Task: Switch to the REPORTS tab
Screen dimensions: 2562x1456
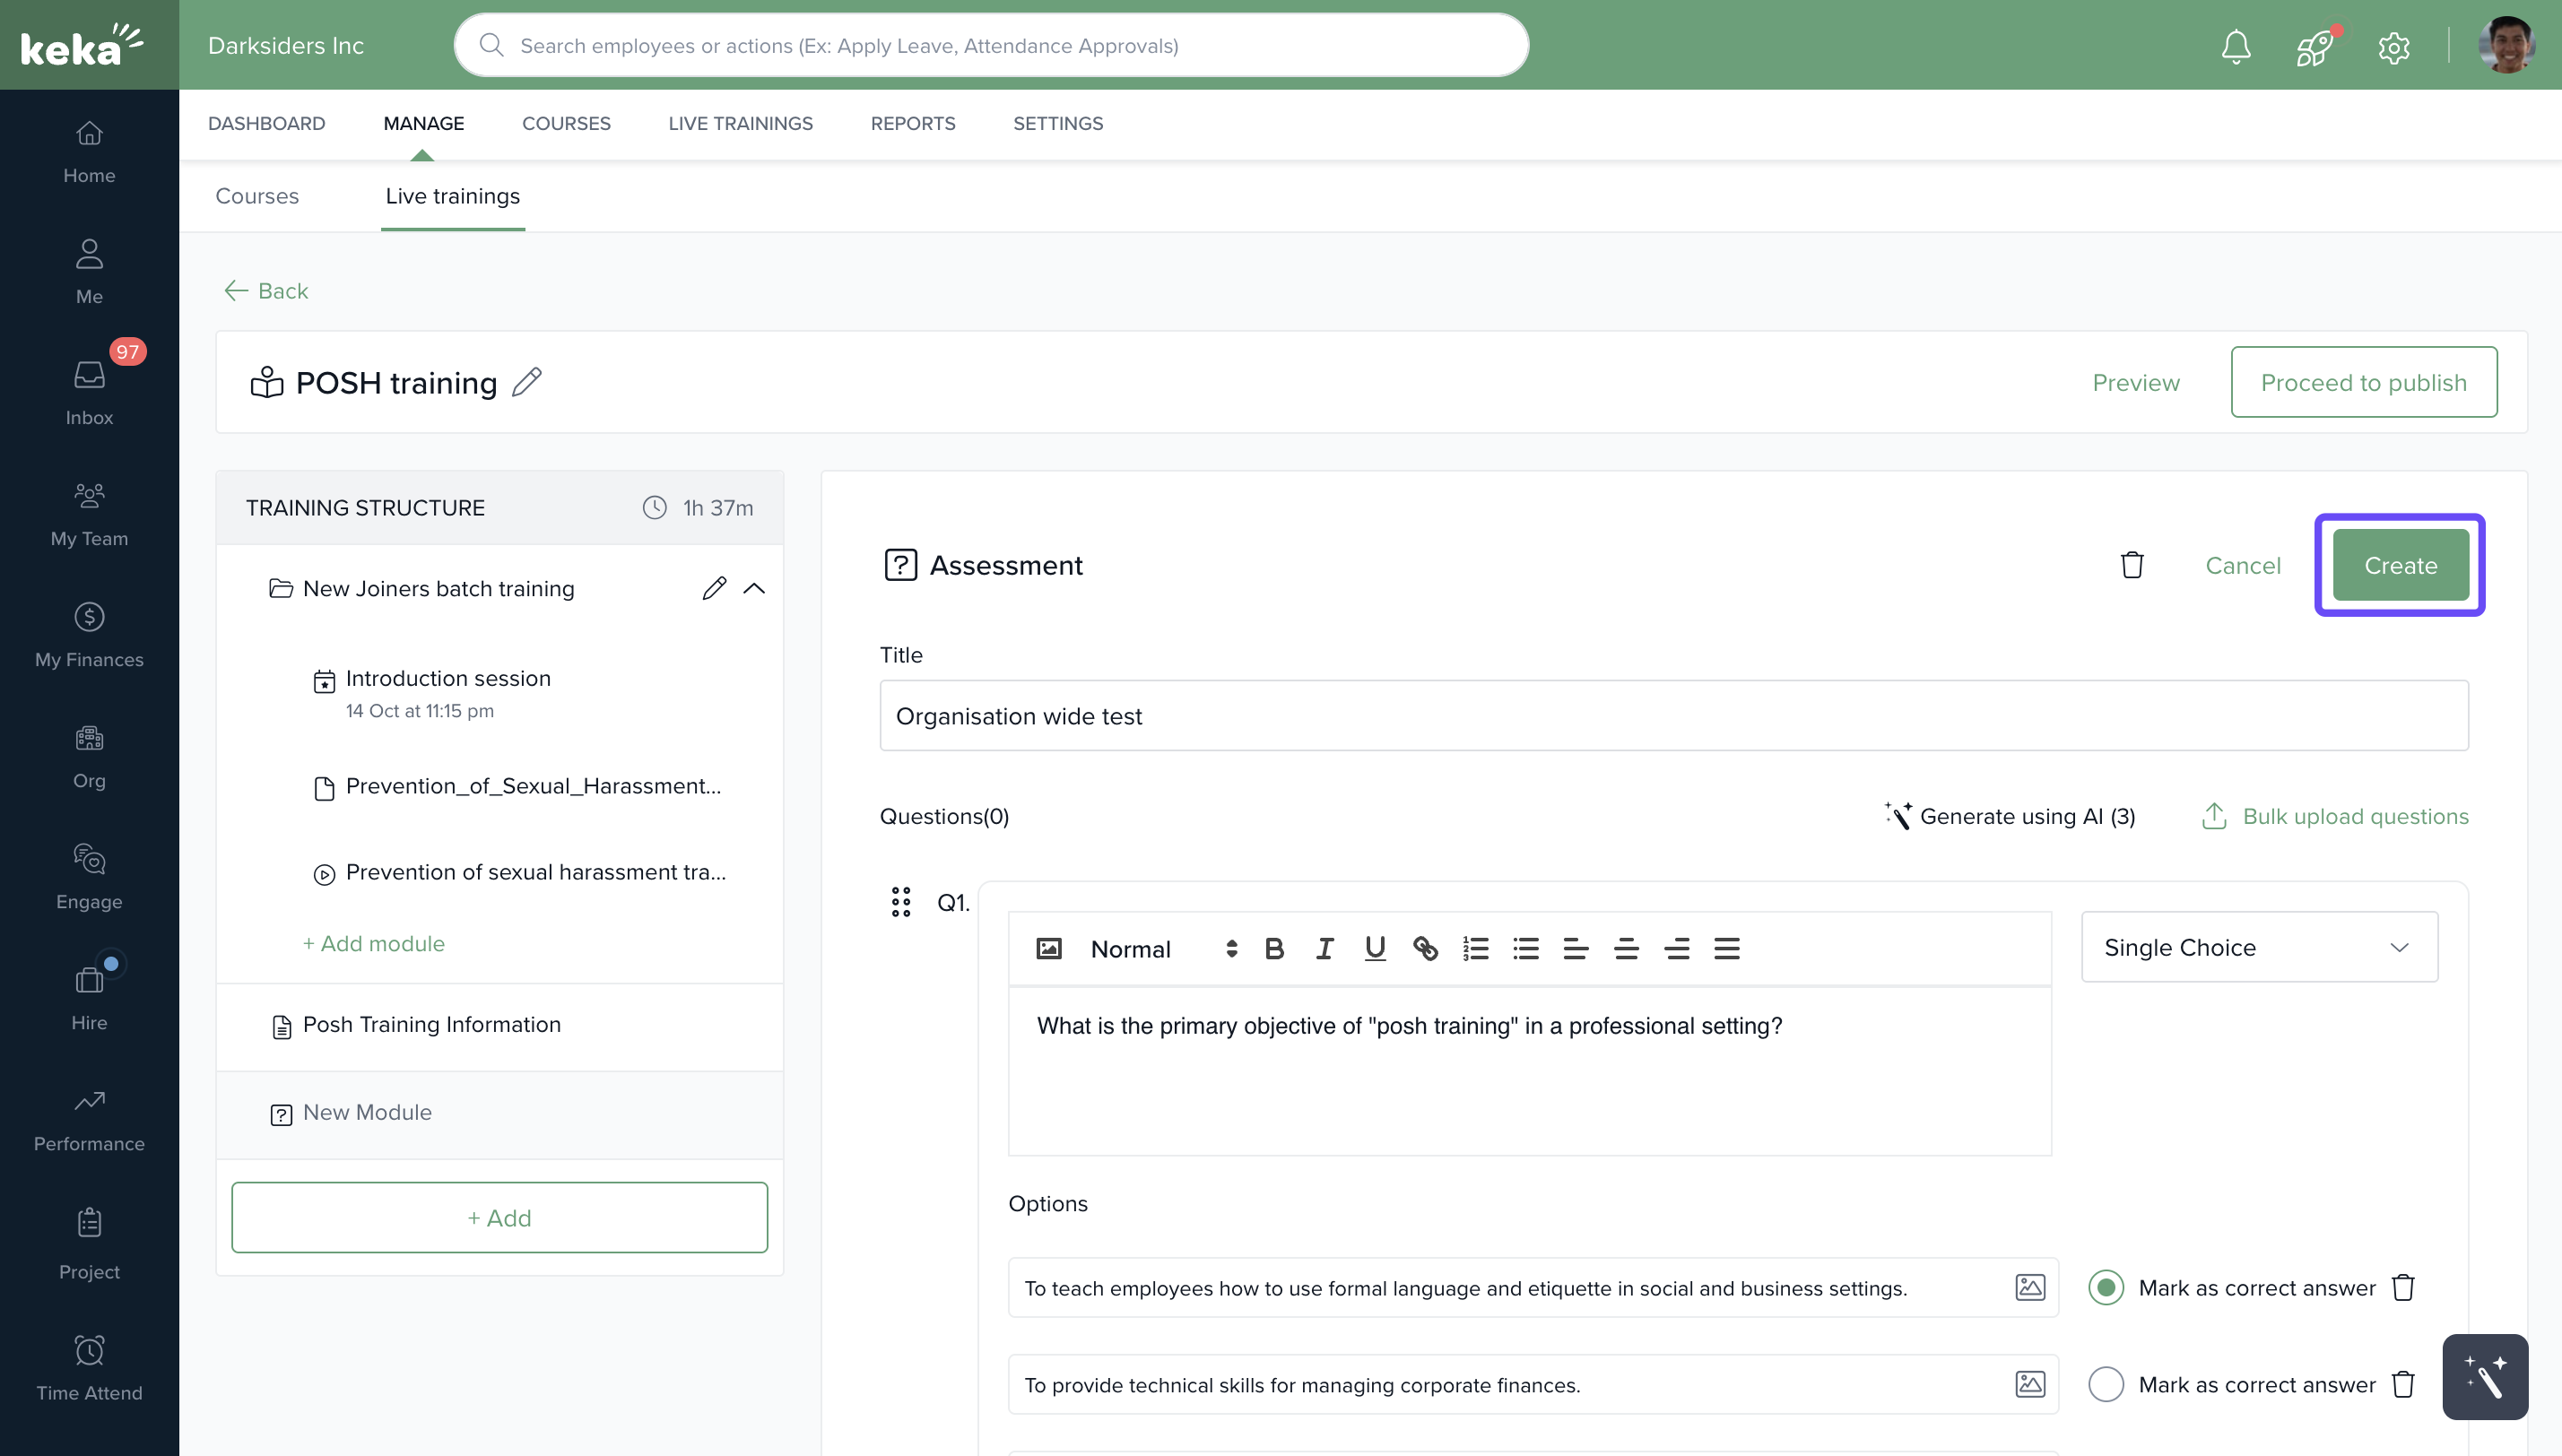Action: point(912,123)
